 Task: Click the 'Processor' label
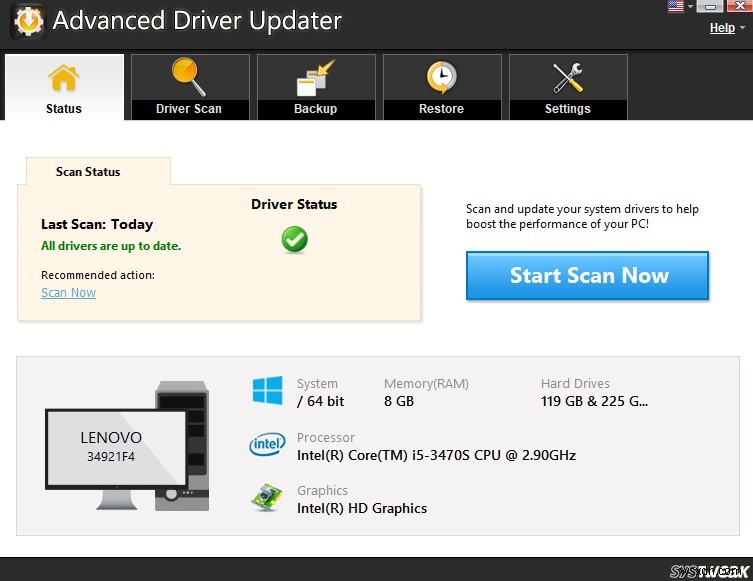tap(326, 437)
